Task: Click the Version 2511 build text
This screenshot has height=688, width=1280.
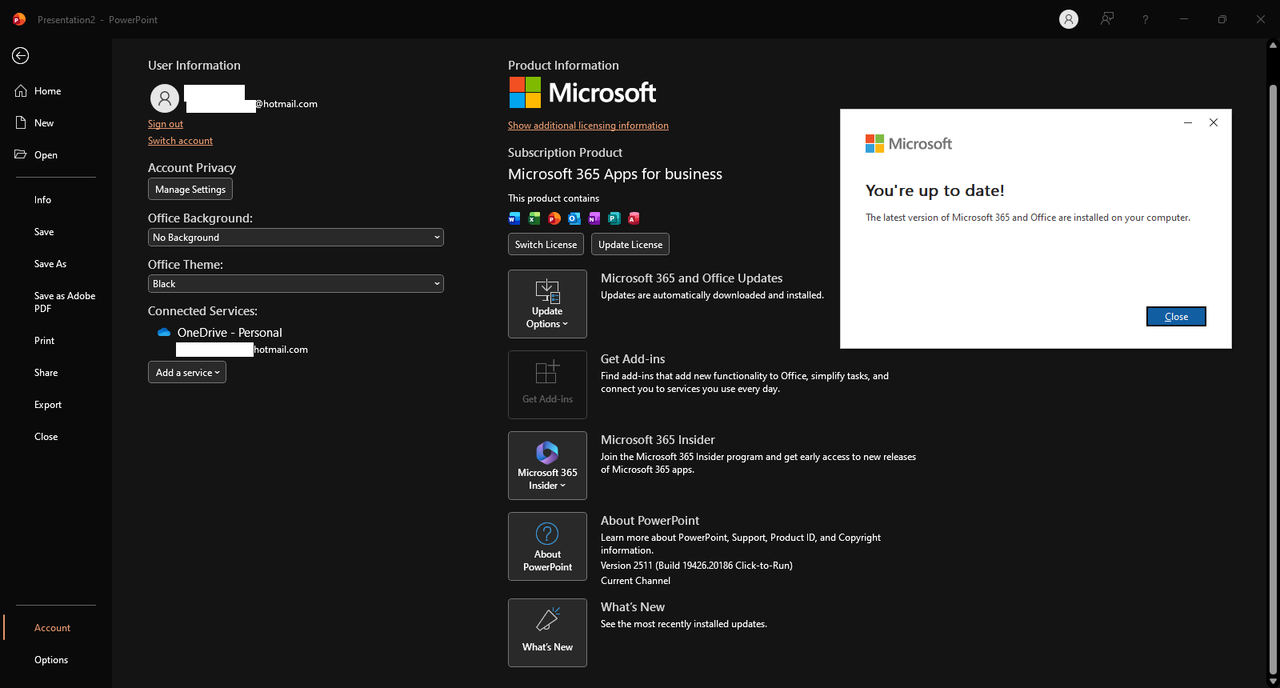Action: [x=696, y=566]
